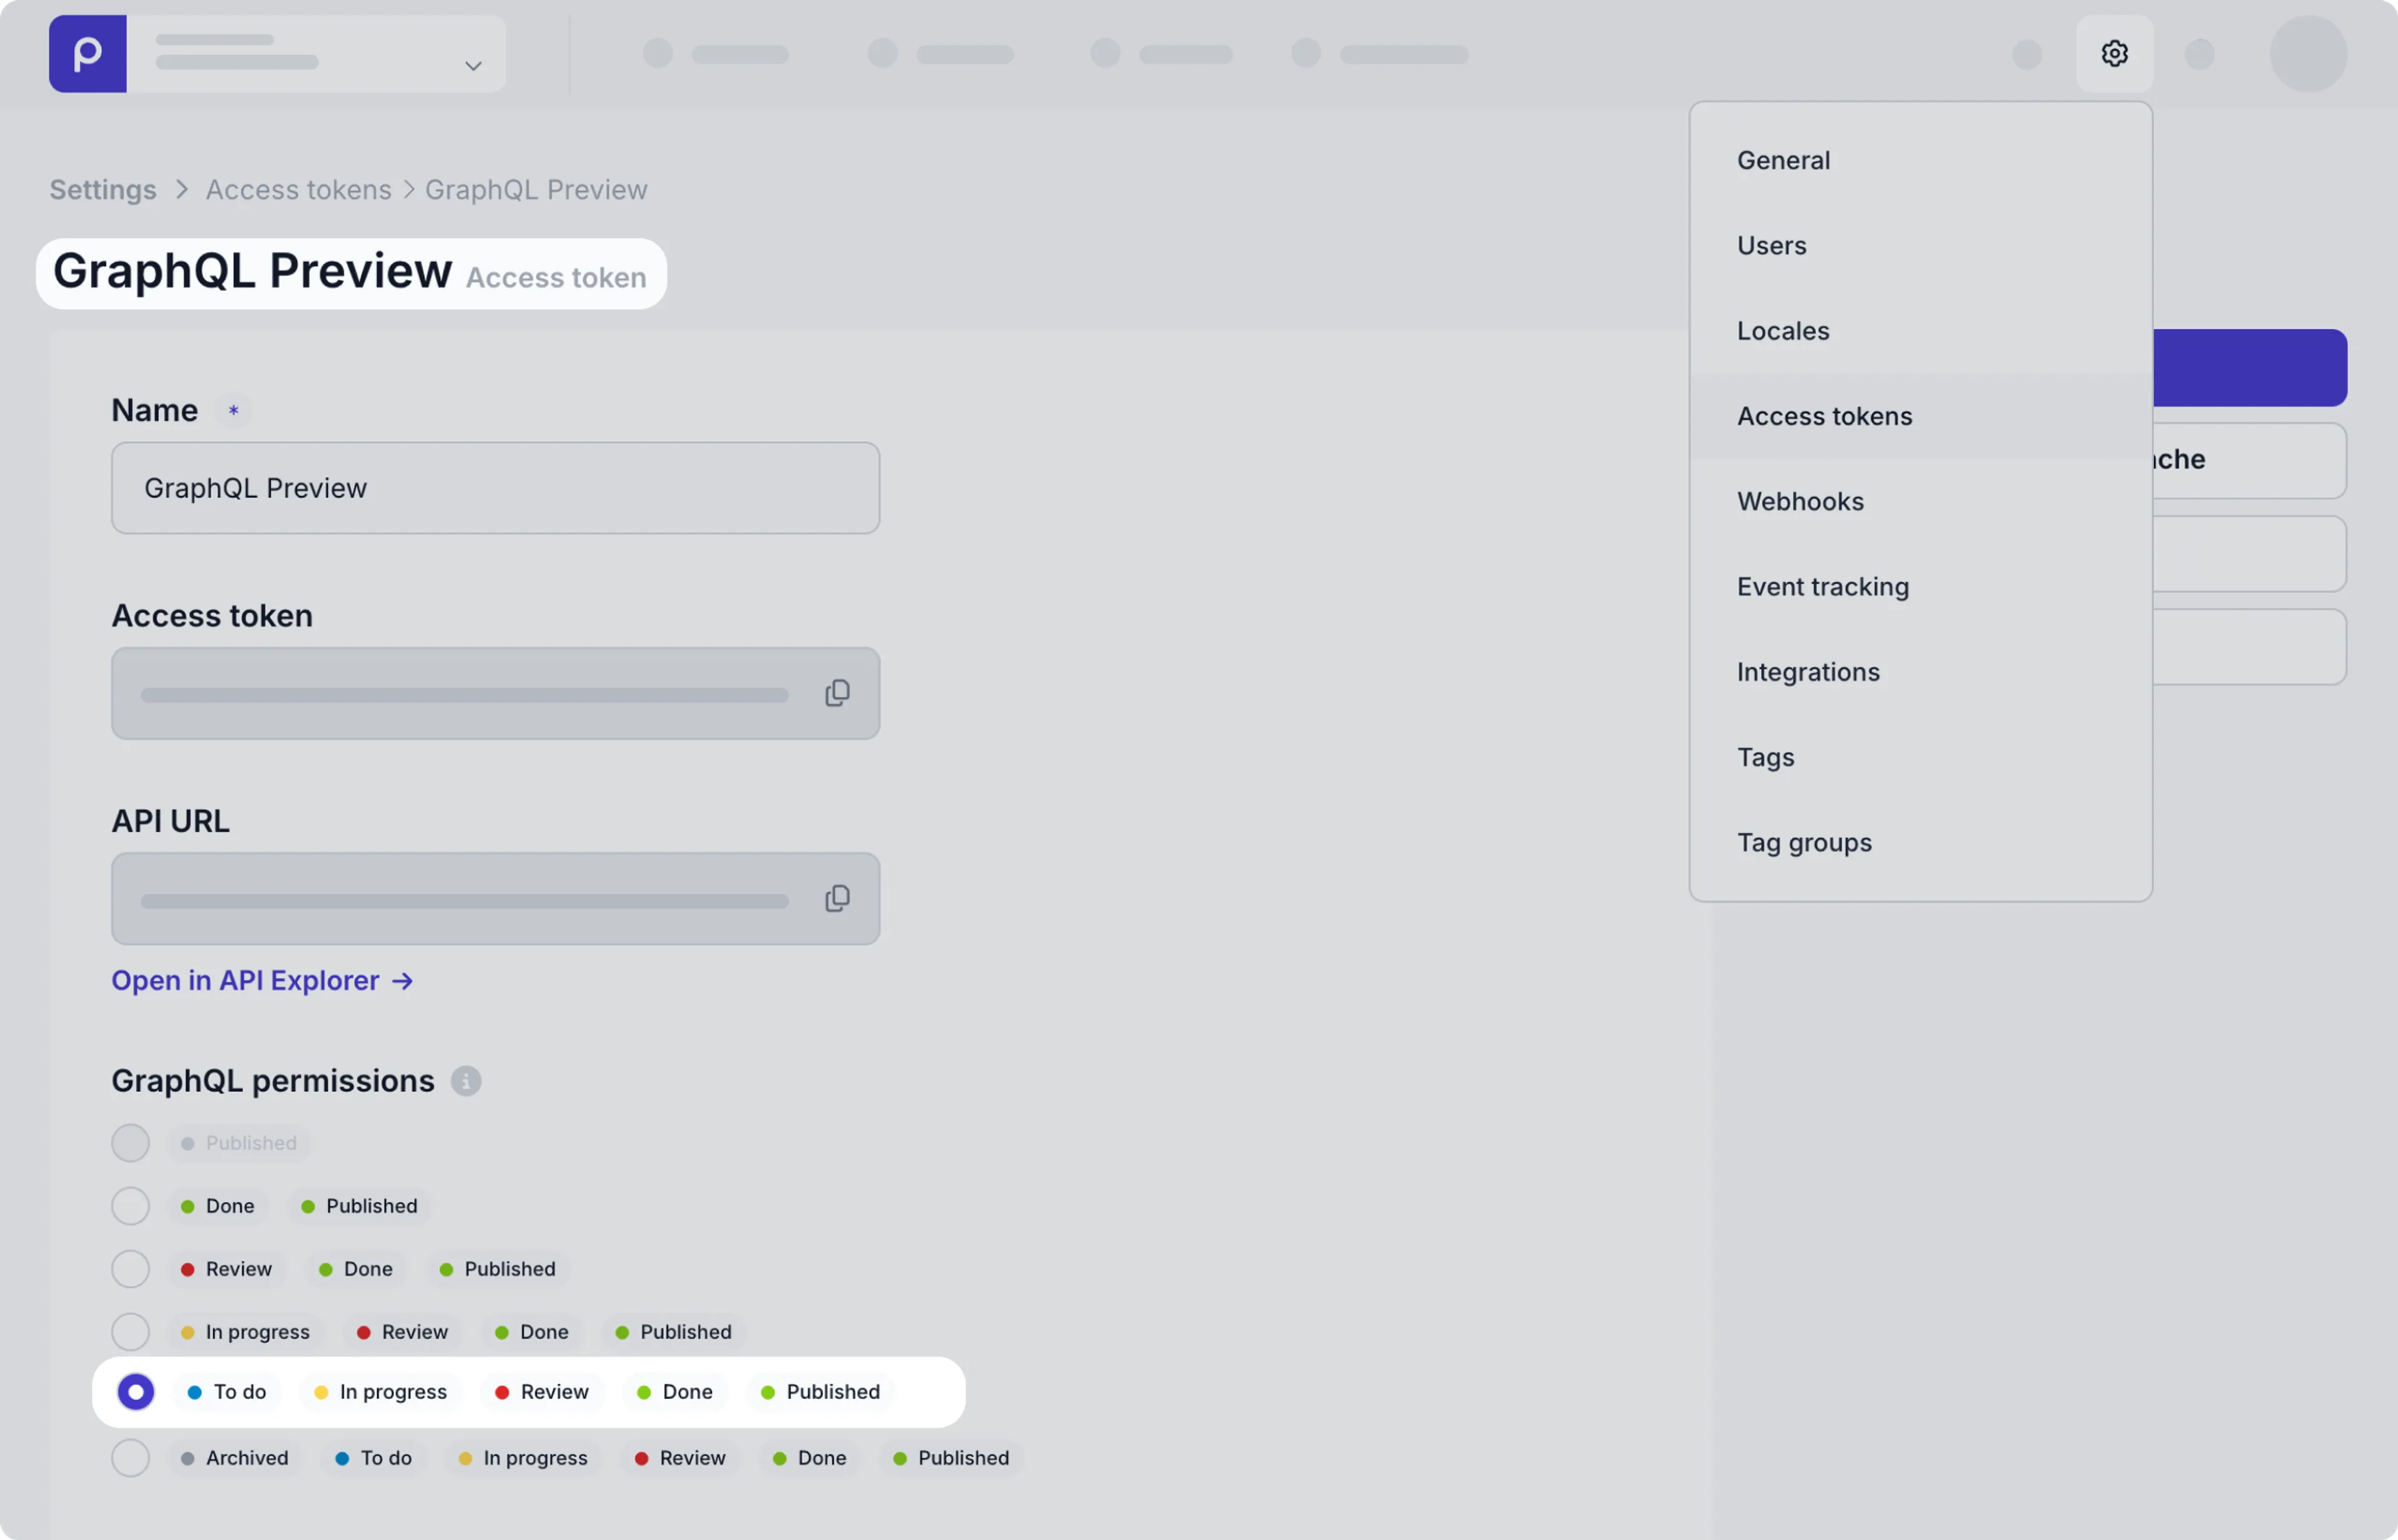Open the user avatar in the top-right
The image size is (2398, 1540).
2307,53
